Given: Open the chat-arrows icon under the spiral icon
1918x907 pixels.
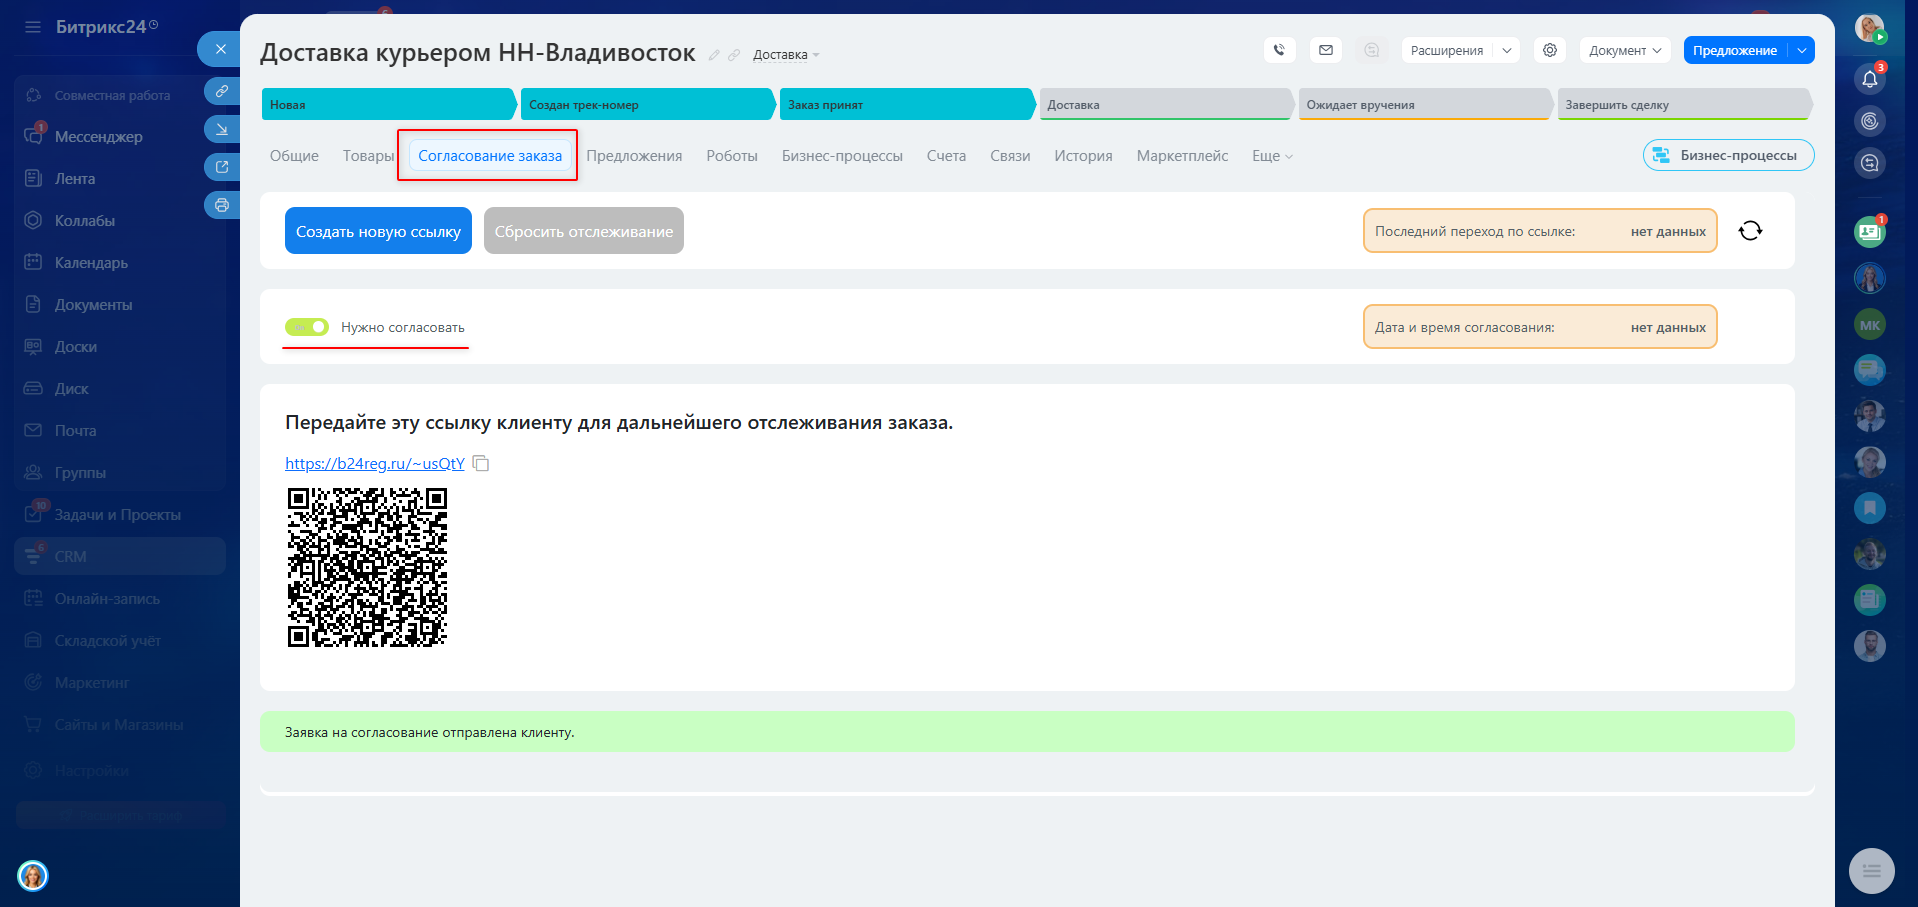Looking at the screenshot, I should (1870, 163).
